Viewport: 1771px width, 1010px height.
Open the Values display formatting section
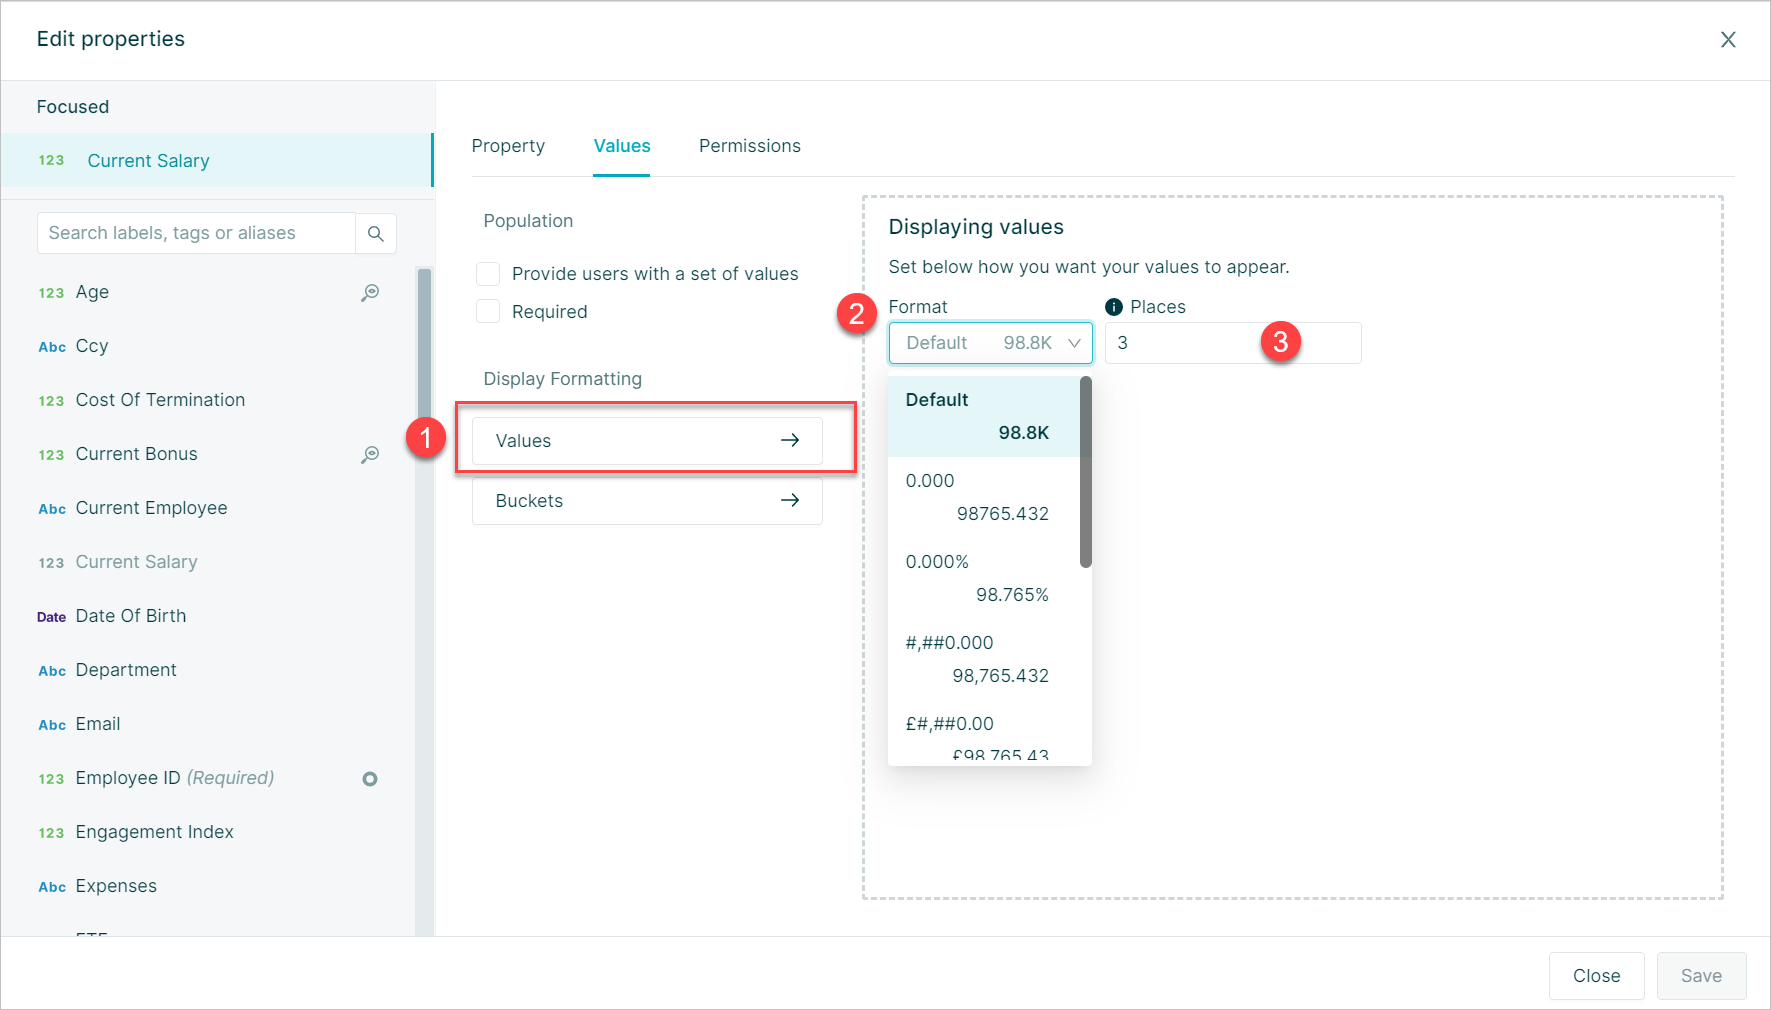[x=647, y=441]
